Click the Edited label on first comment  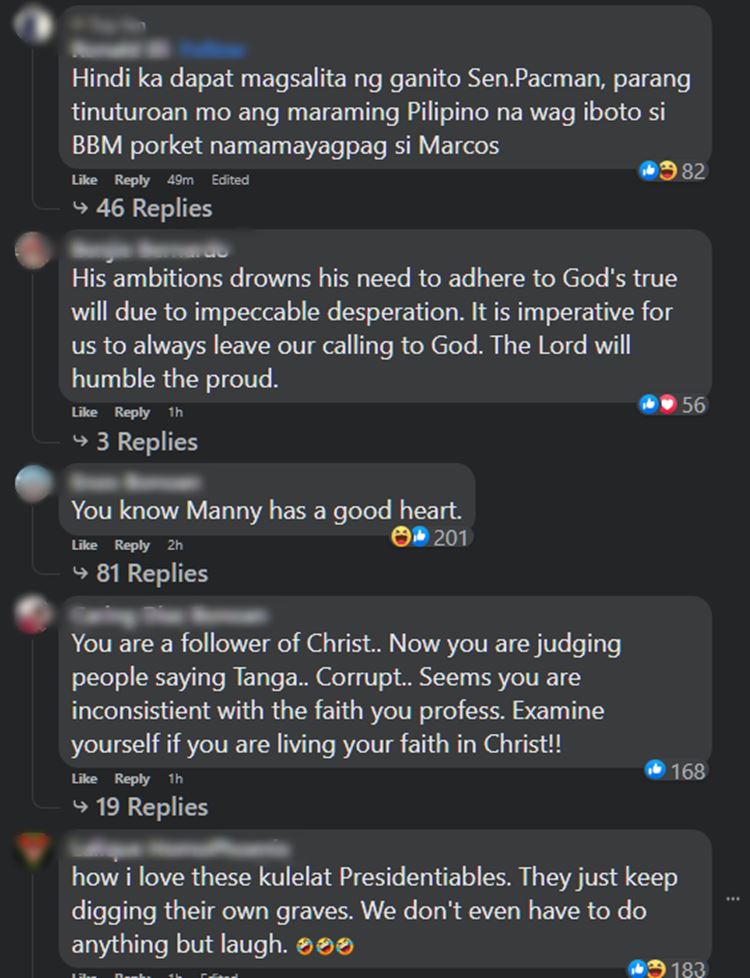[230, 180]
